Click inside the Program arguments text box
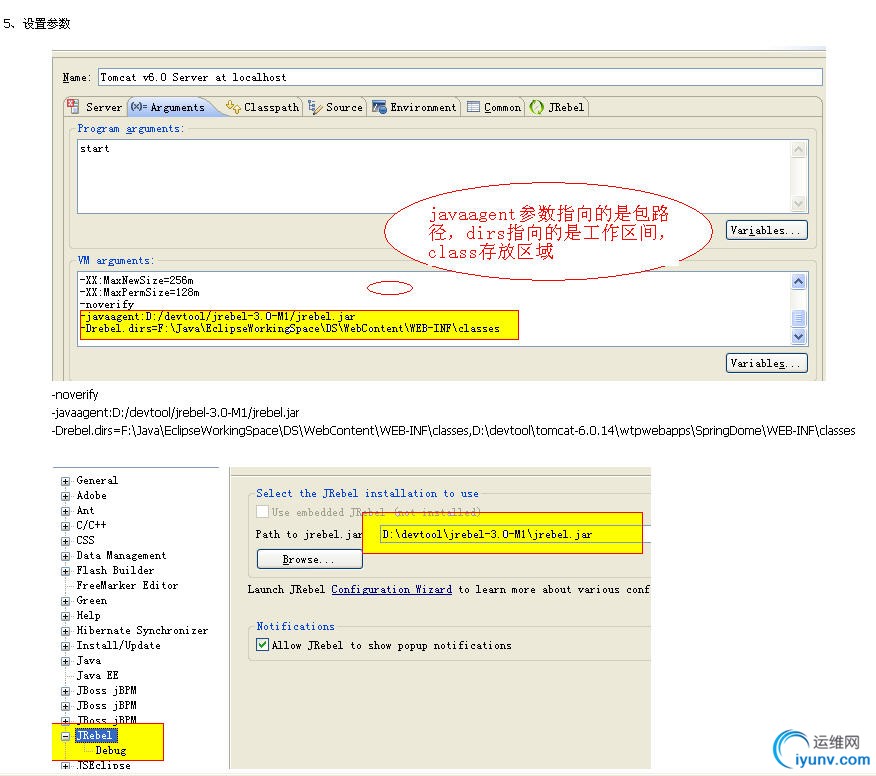876x776 pixels. pos(434,176)
